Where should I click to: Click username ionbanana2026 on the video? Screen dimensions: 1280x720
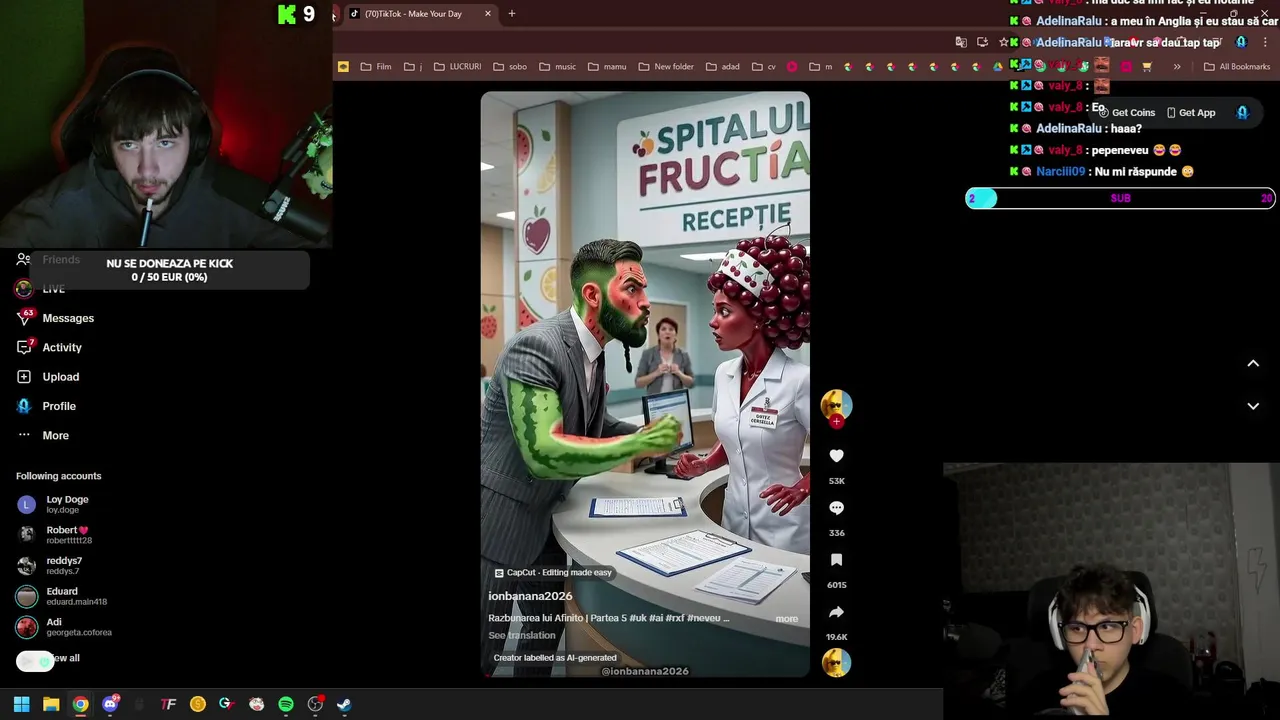pos(530,596)
